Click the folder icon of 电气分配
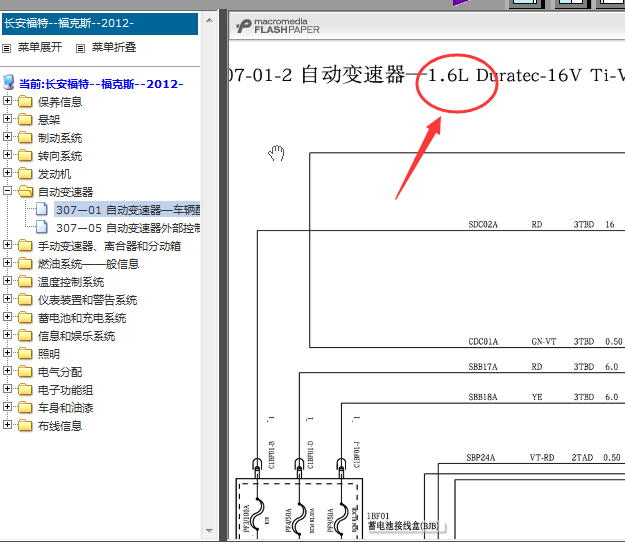Image resolution: width=625 pixels, height=542 pixels. pyautogui.click(x=25, y=371)
